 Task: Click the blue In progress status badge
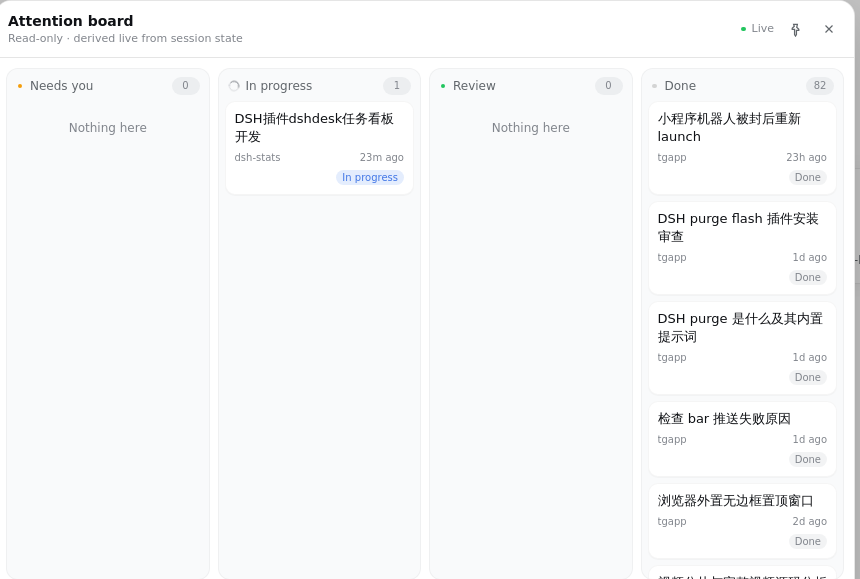coord(370,177)
